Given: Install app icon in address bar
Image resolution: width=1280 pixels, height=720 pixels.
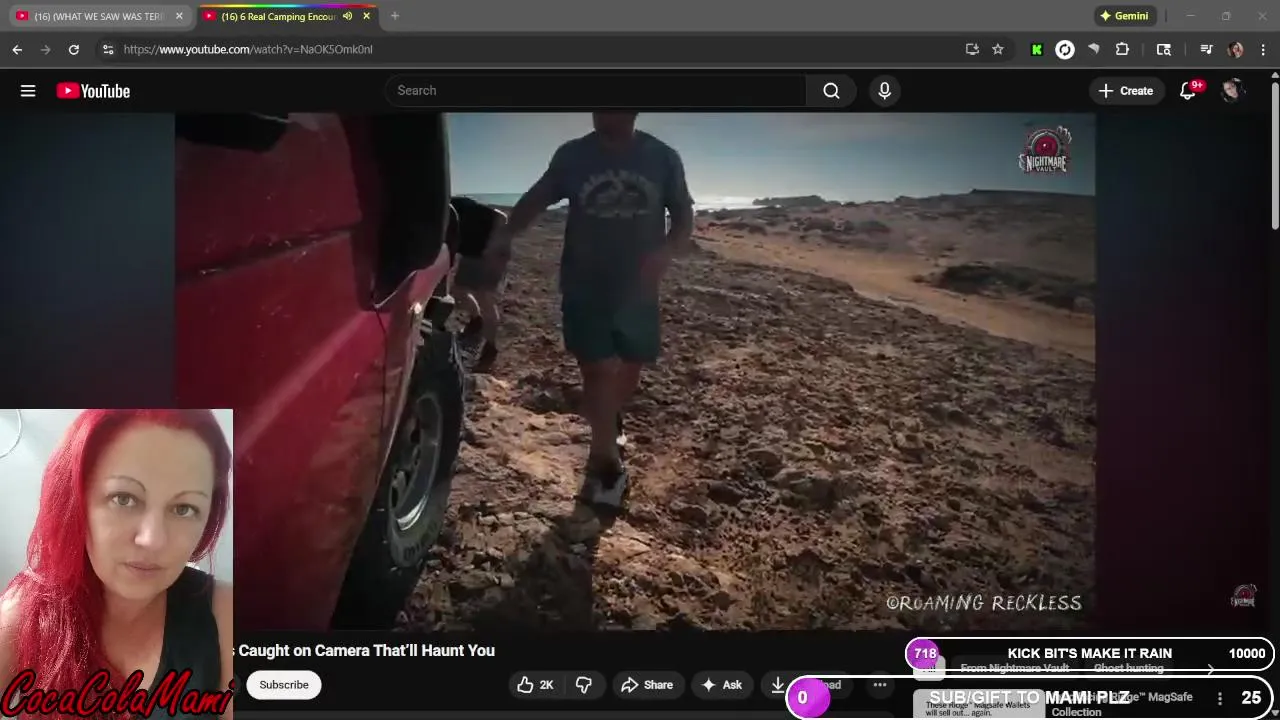Looking at the screenshot, I should pyautogui.click(x=972, y=49).
